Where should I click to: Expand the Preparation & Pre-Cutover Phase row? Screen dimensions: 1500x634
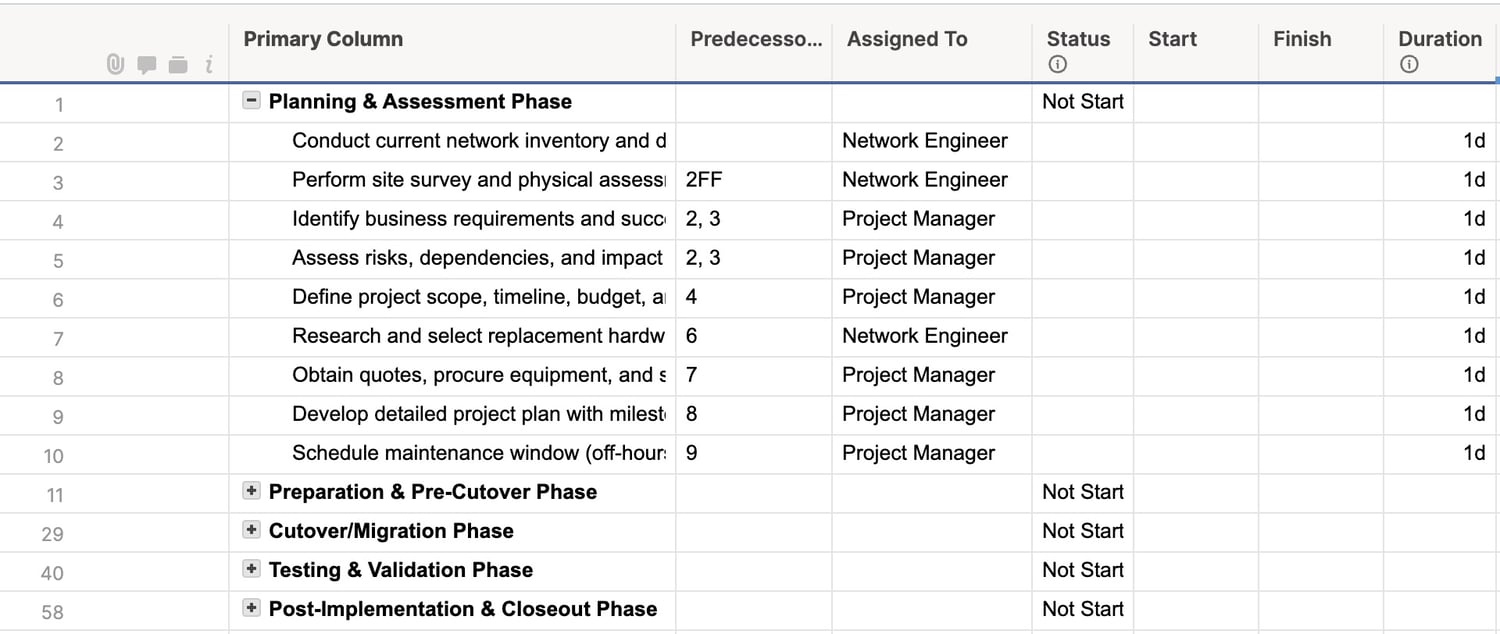[252, 491]
